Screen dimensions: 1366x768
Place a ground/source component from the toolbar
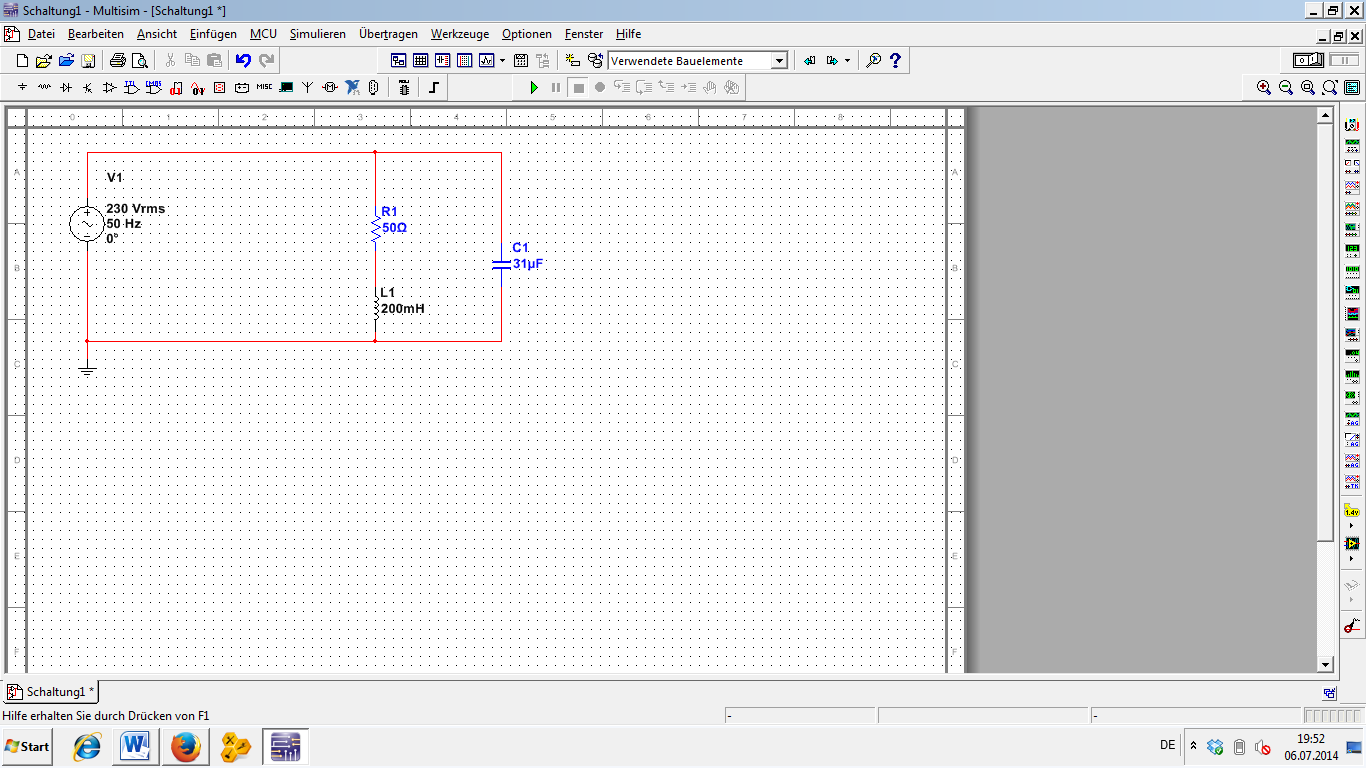click(22, 88)
